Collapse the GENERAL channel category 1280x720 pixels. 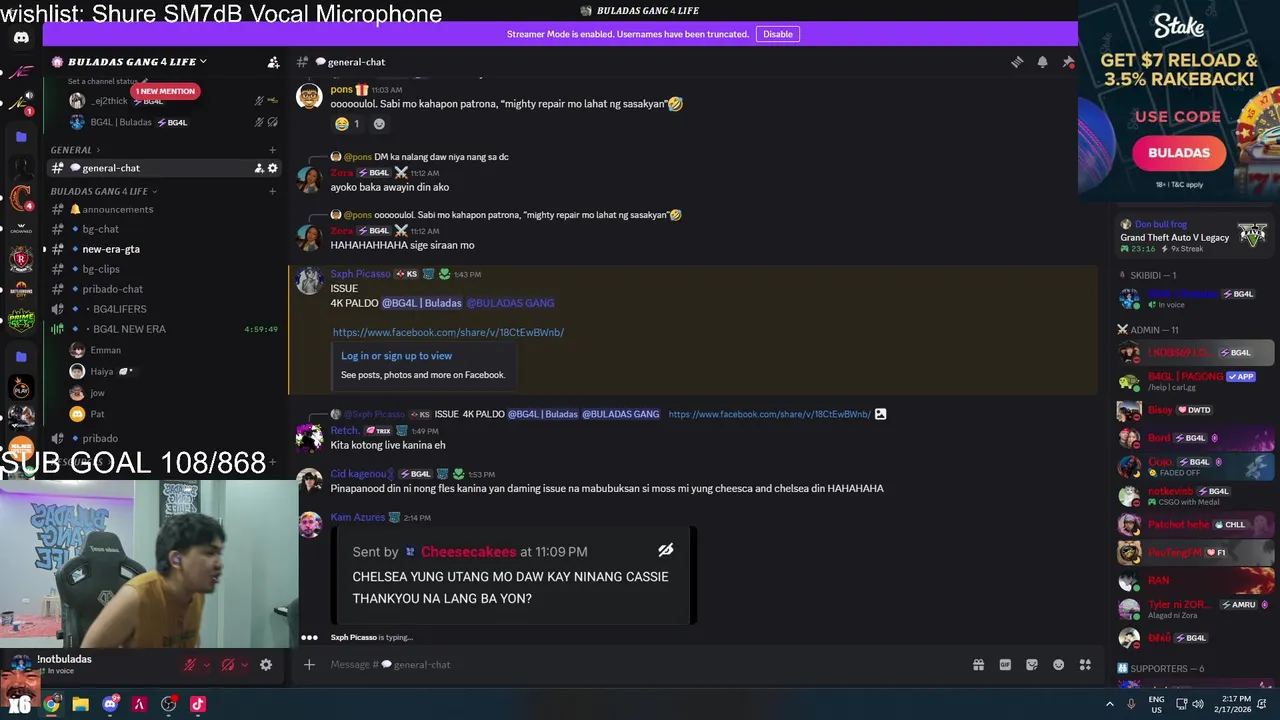[x=70, y=150]
